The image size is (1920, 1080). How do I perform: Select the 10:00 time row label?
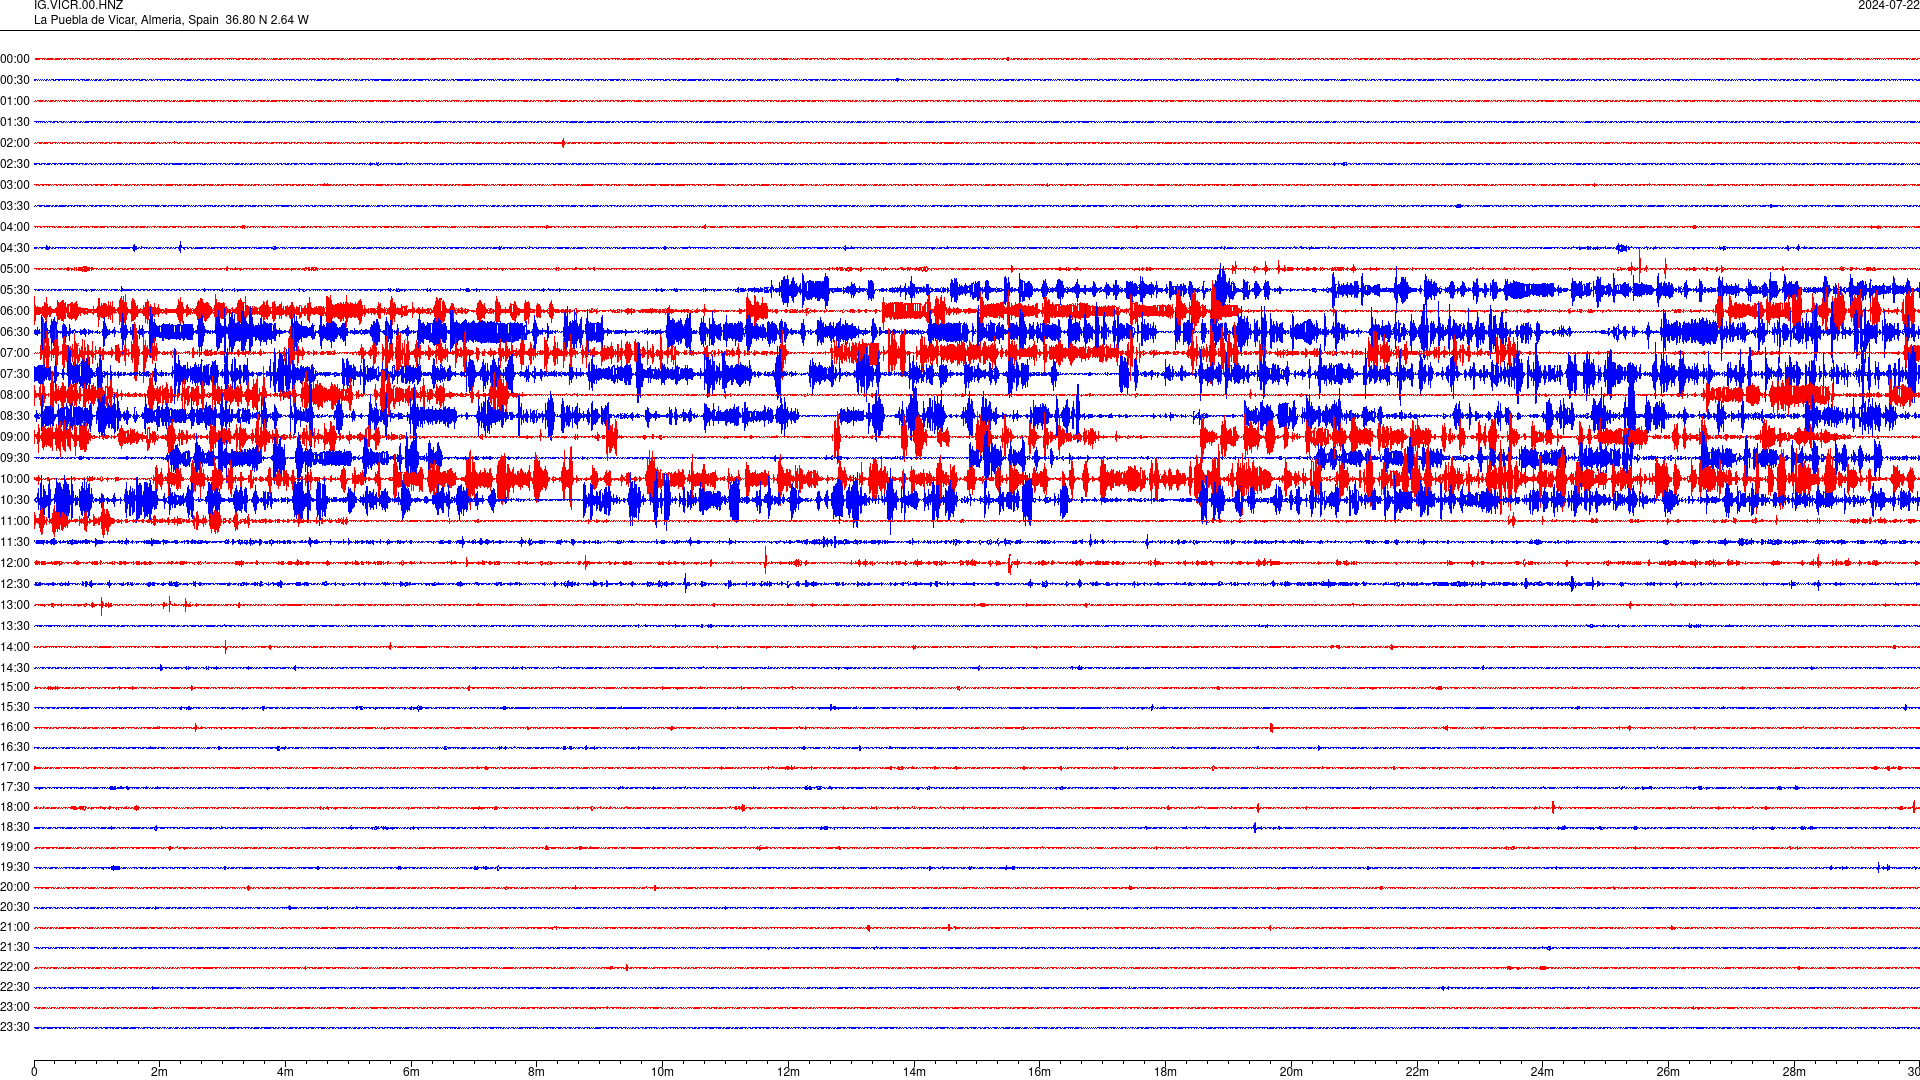(15, 479)
